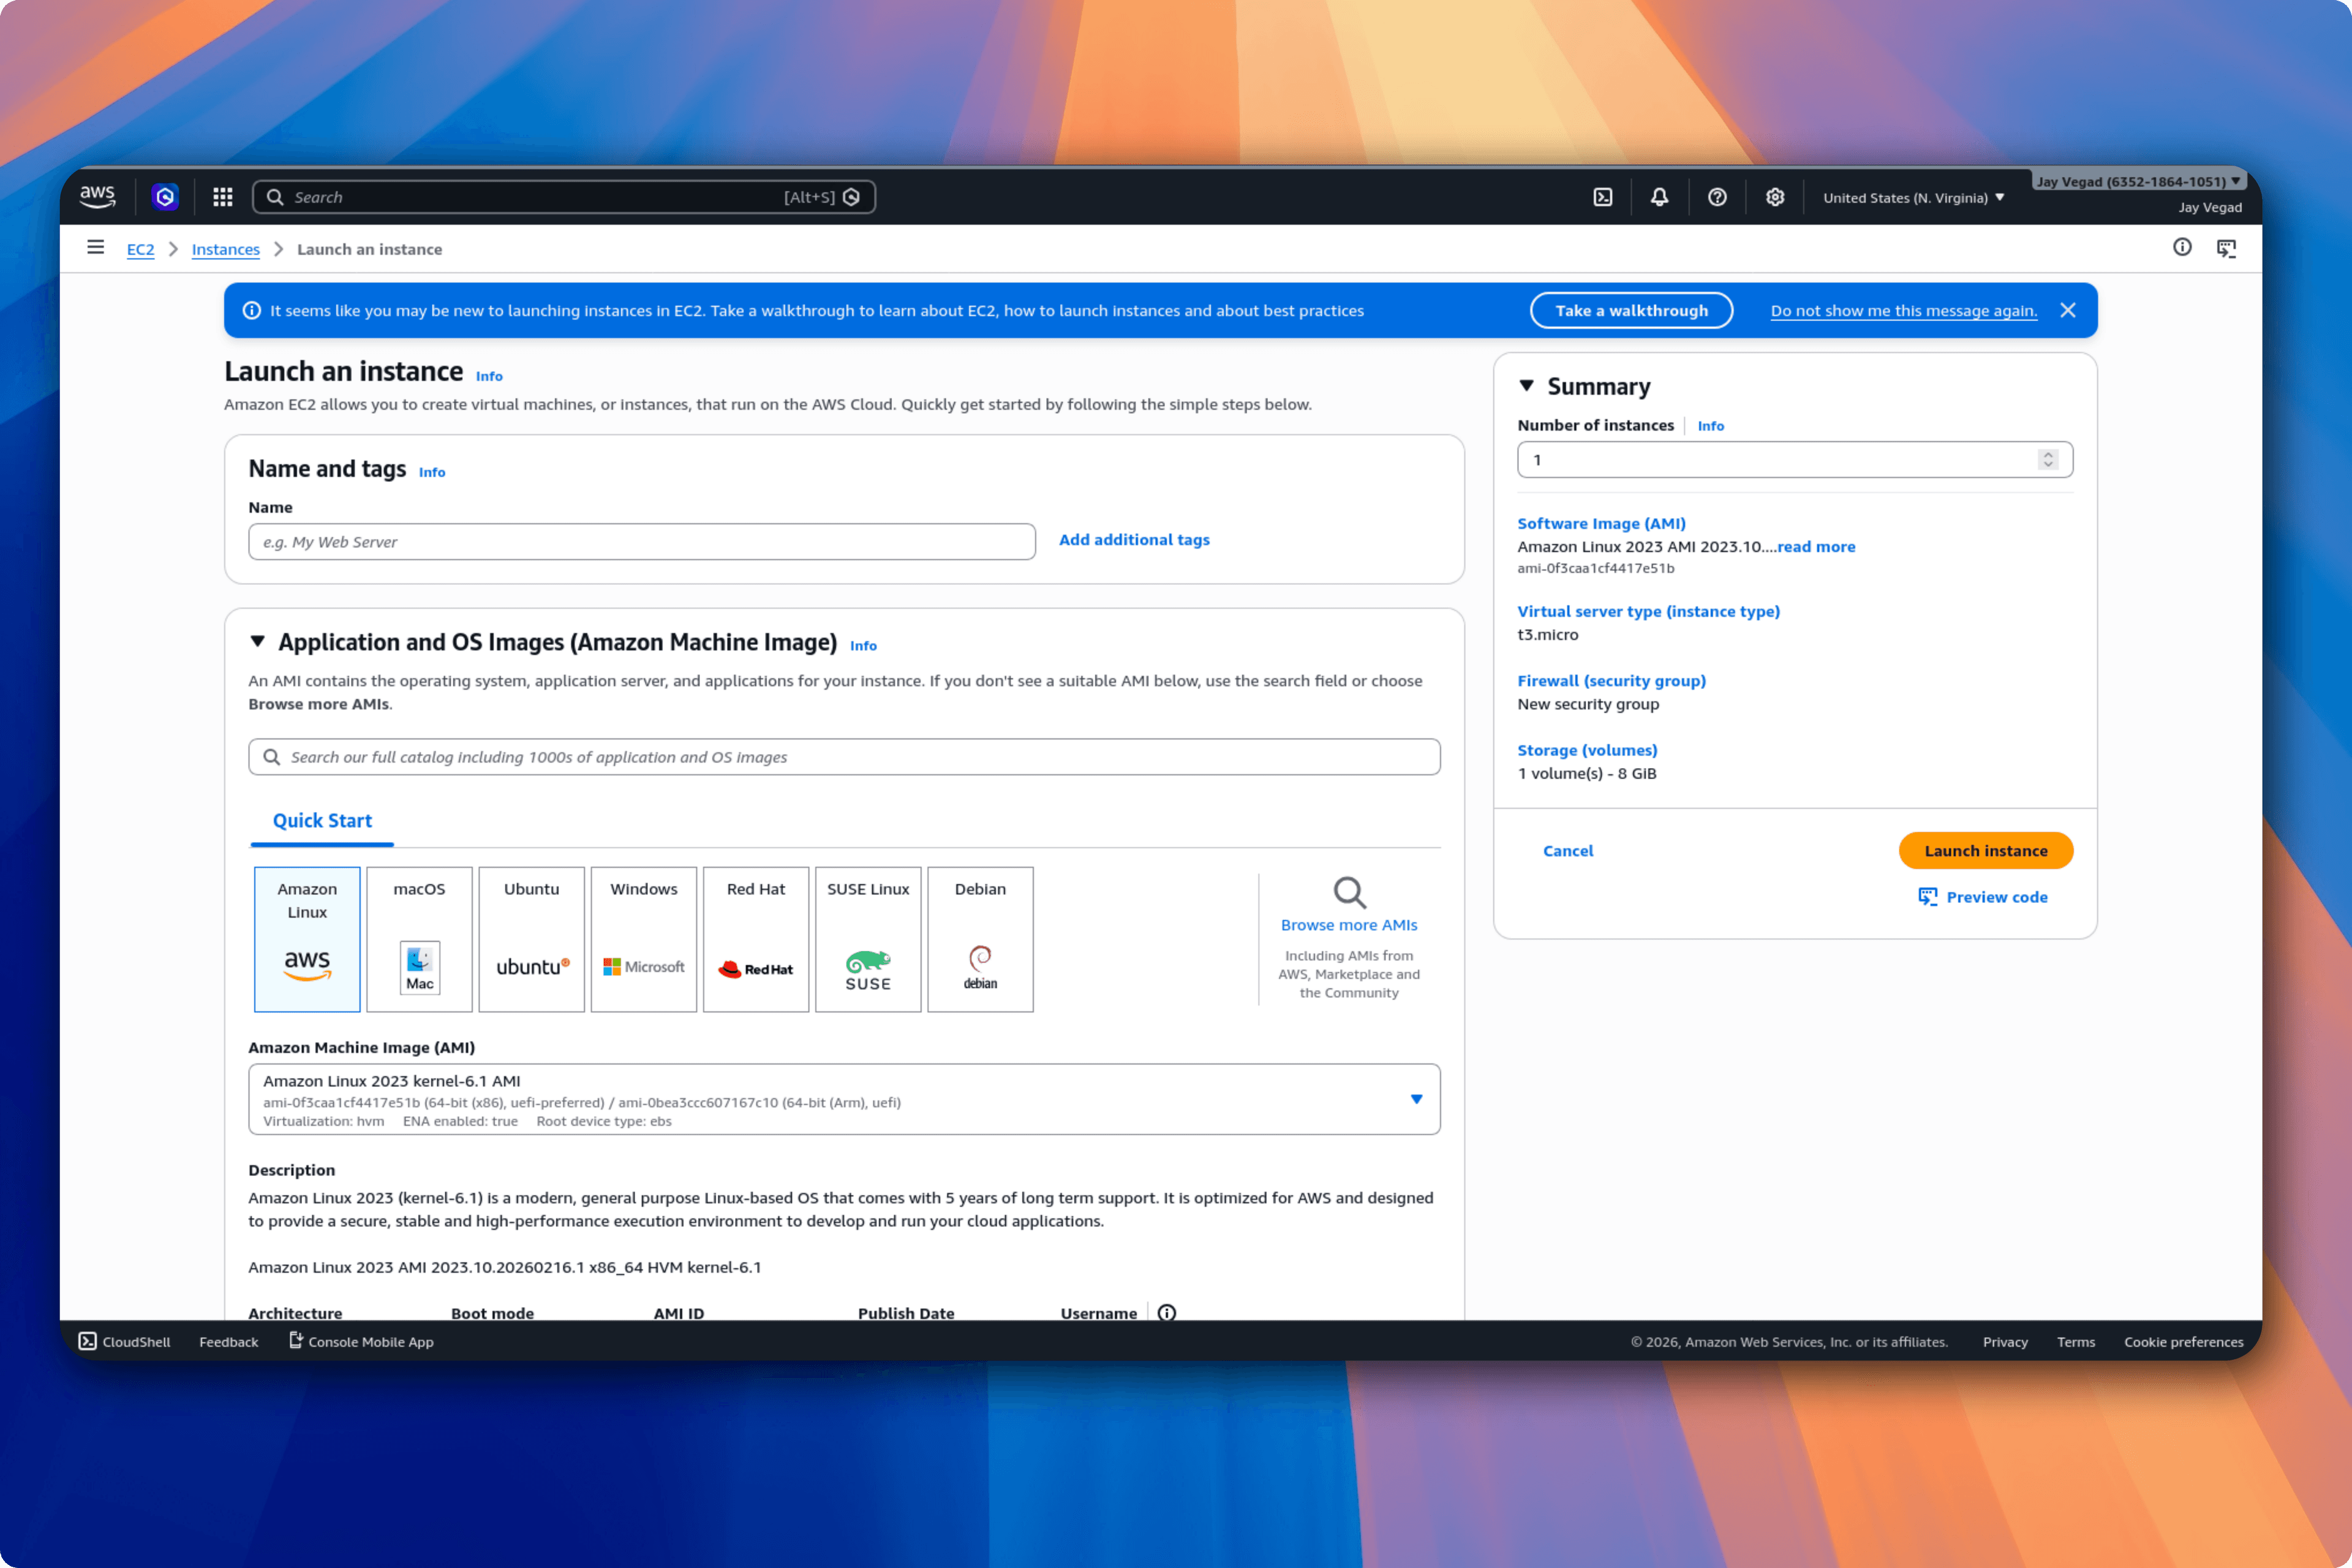This screenshot has width=2352, height=1568.
Task: Open Console Mobile App footer link
Action: [361, 1342]
